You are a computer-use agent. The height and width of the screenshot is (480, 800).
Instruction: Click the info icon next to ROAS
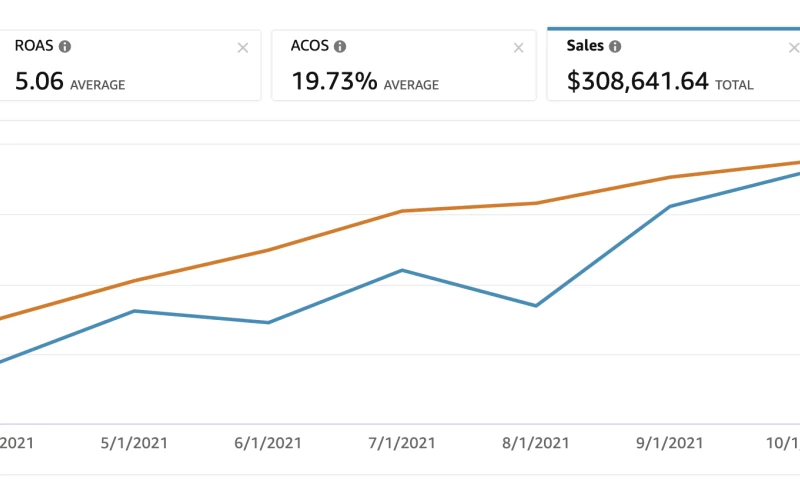click(x=65, y=46)
